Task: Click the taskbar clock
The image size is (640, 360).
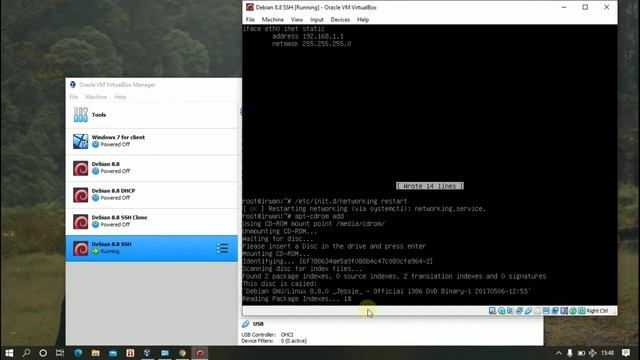Action: (x=608, y=353)
